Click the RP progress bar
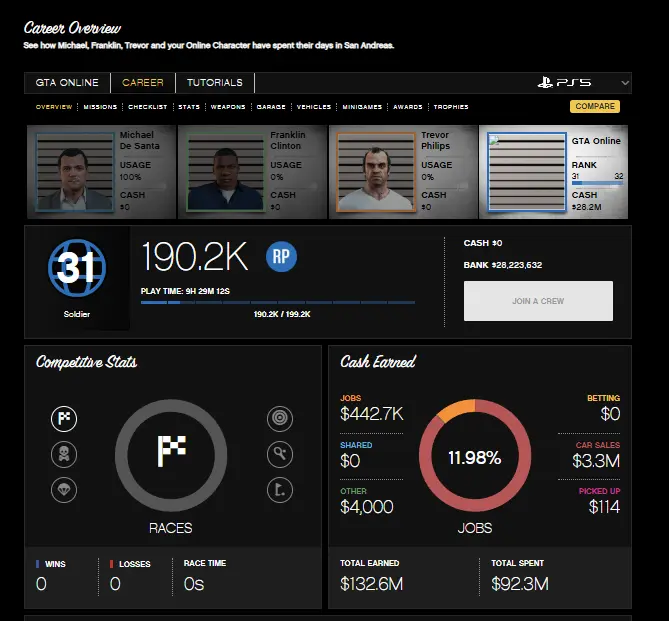669x621 pixels. [278, 302]
